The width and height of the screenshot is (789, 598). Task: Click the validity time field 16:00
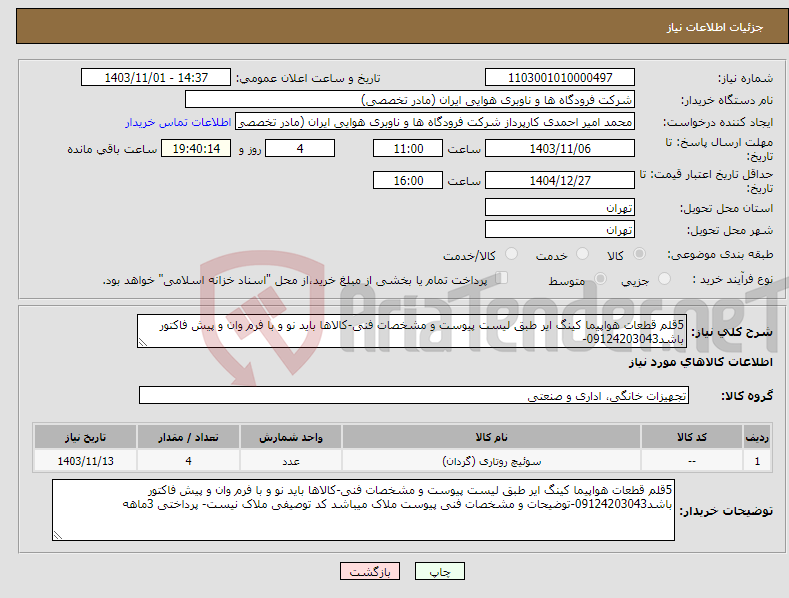tap(408, 180)
